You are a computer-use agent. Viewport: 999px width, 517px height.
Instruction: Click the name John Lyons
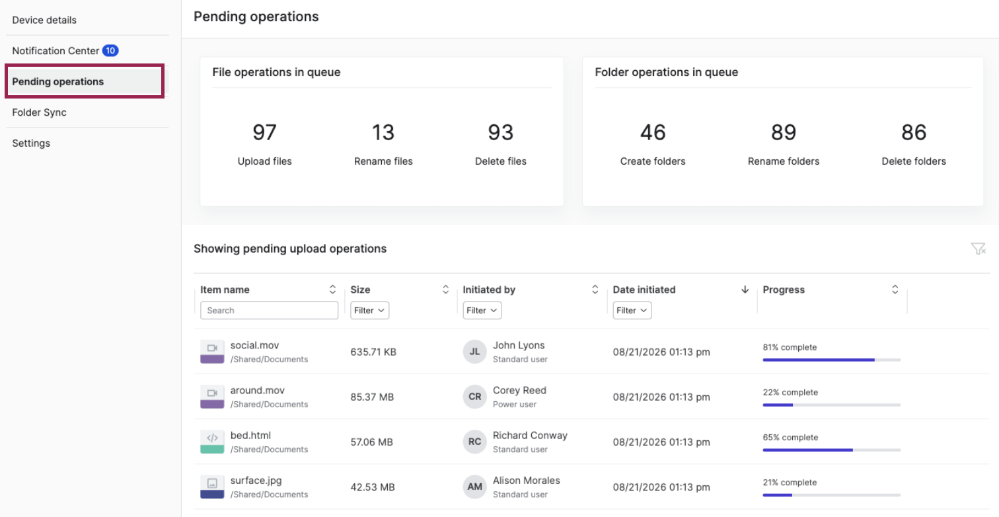pyautogui.click(x=519, y=345)
